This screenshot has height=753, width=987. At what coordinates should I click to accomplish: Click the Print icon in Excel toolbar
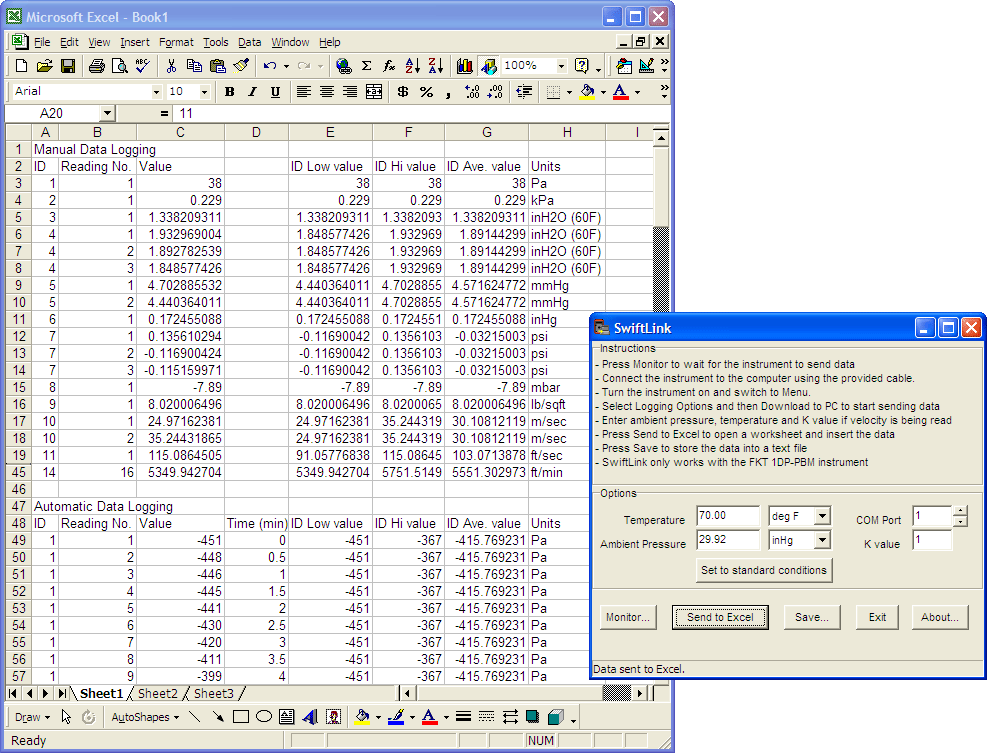coord(96,65)
